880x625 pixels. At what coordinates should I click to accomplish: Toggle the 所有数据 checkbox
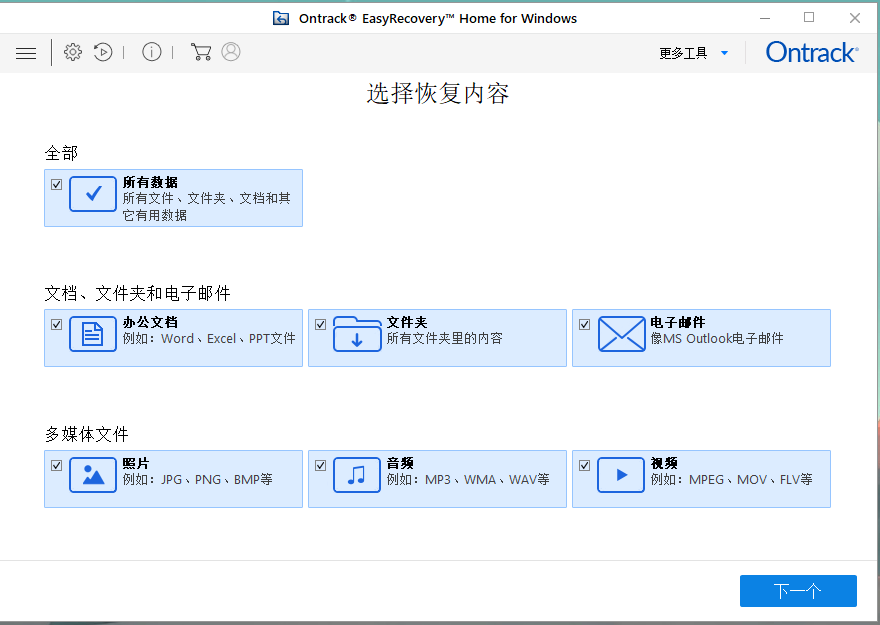point(56,184)
